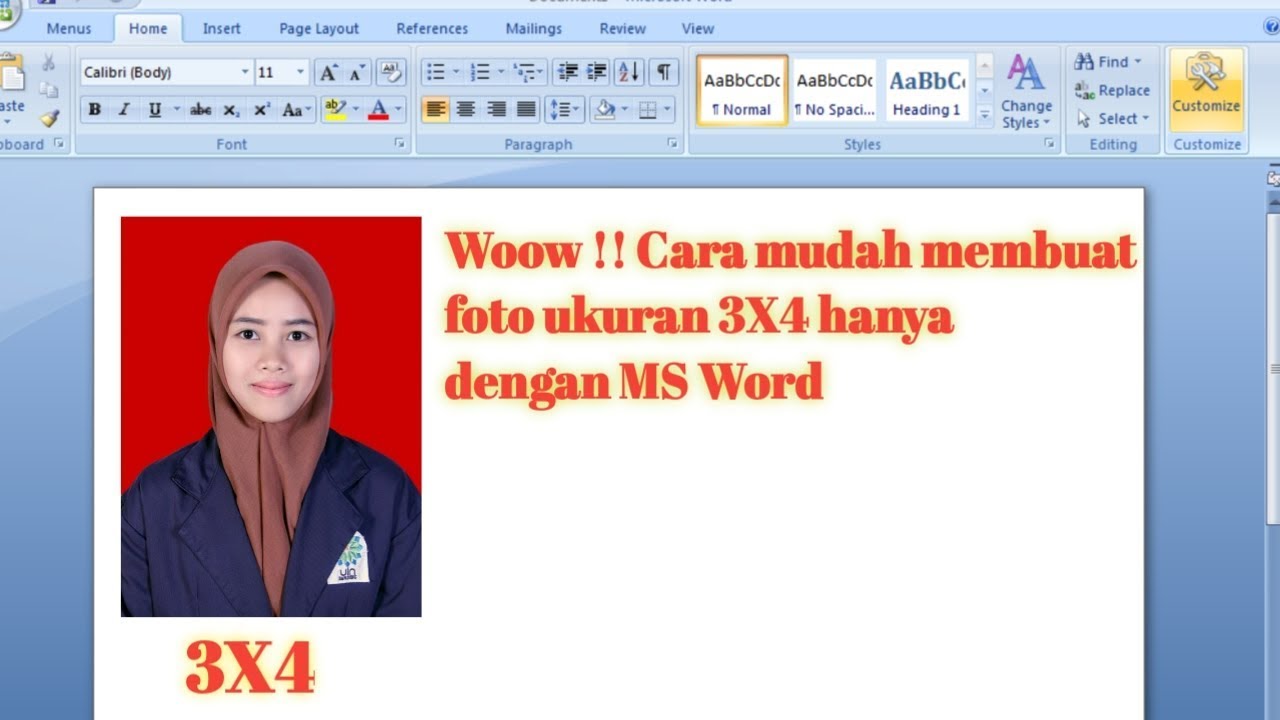The width and height of the screenshot is (1280, 720).
Task: Toggle Bold formatting
Action: (x=95, y=110)
